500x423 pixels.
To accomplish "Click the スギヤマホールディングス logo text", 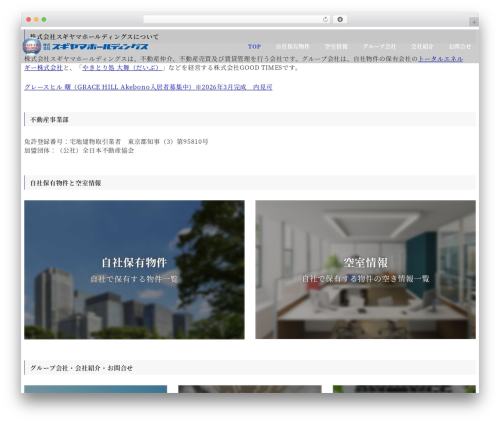I will point(96,47).
